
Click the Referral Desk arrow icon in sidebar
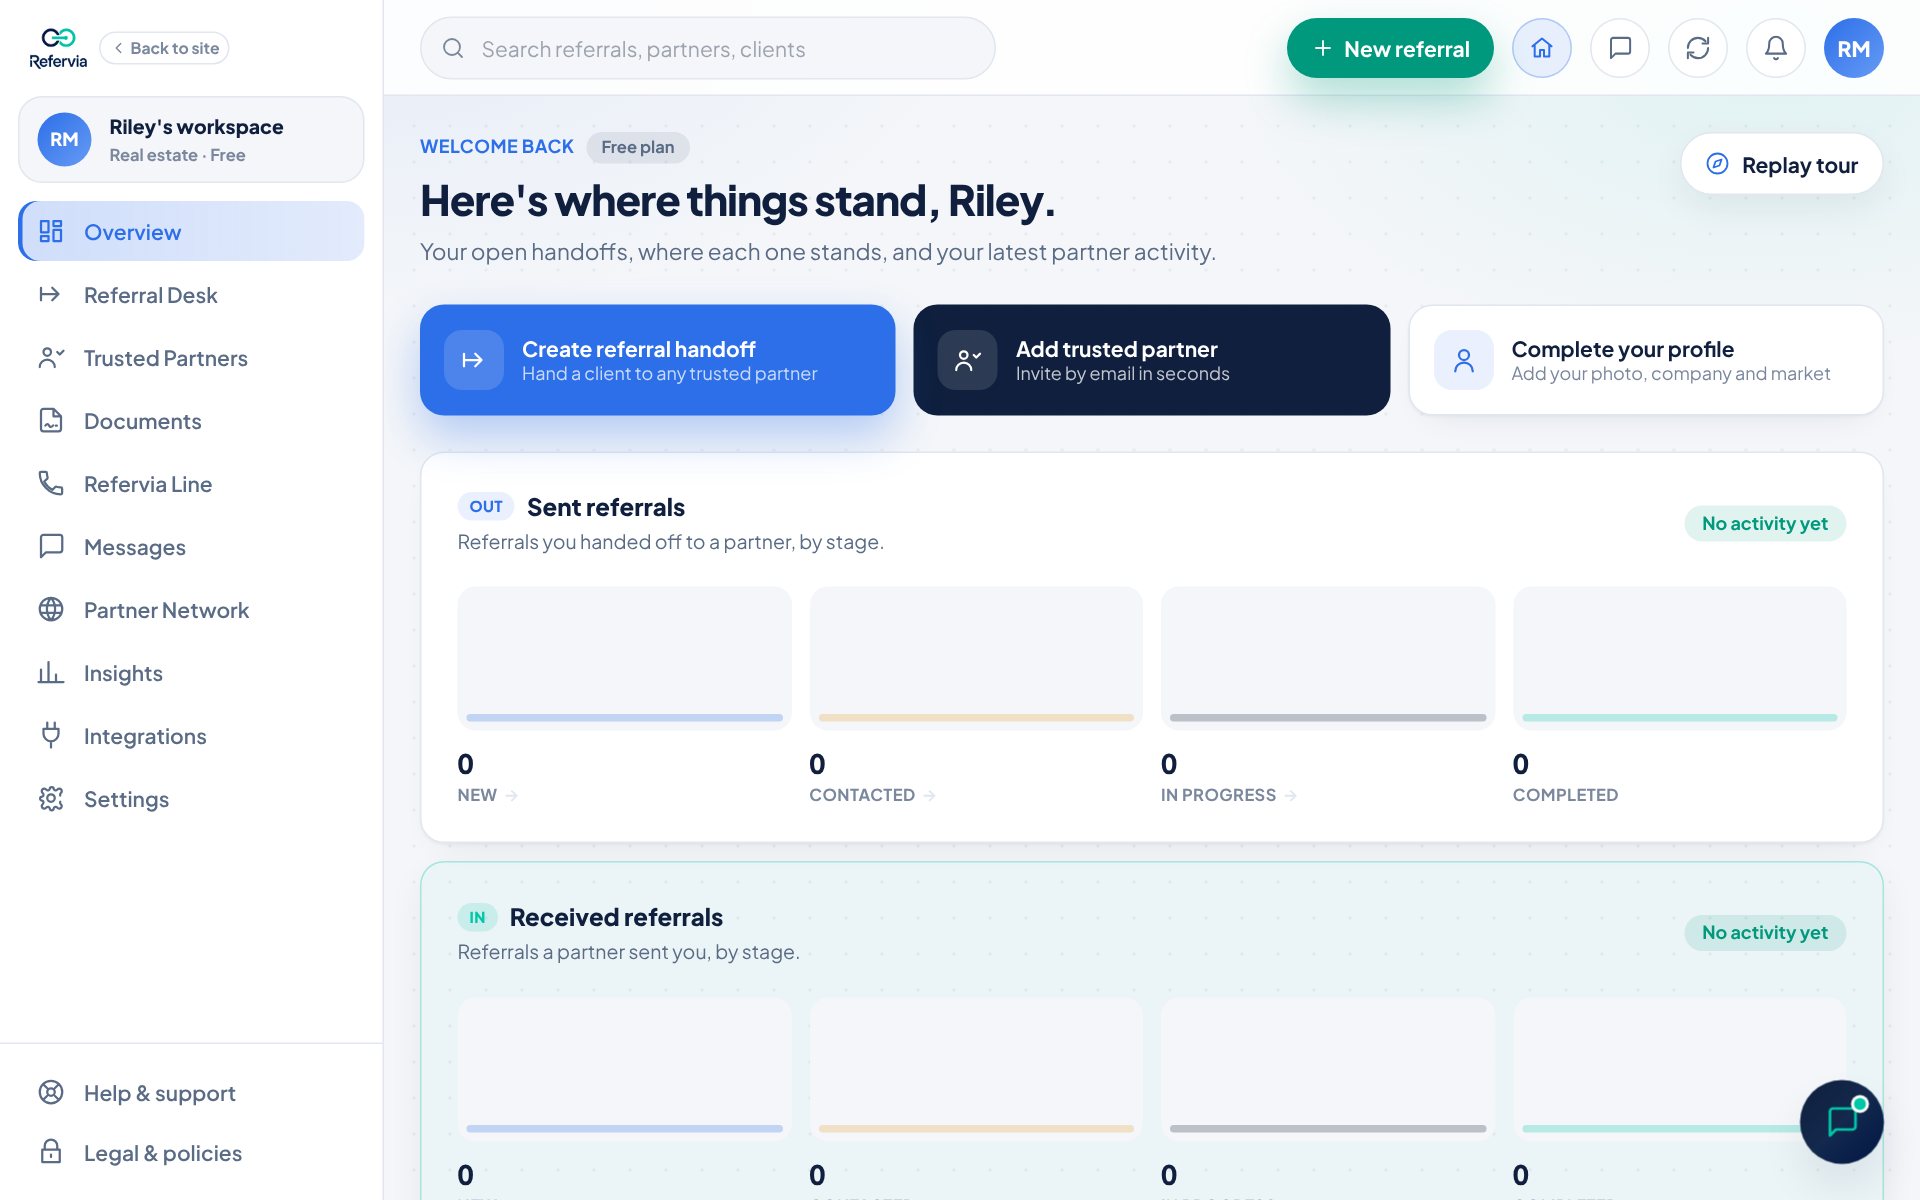click(50, 294)
